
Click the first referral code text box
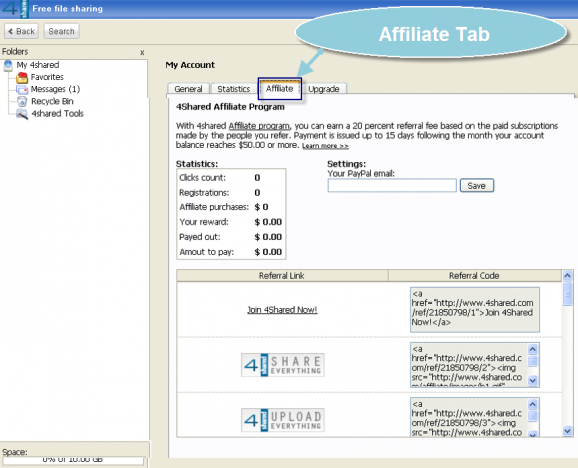475,310
